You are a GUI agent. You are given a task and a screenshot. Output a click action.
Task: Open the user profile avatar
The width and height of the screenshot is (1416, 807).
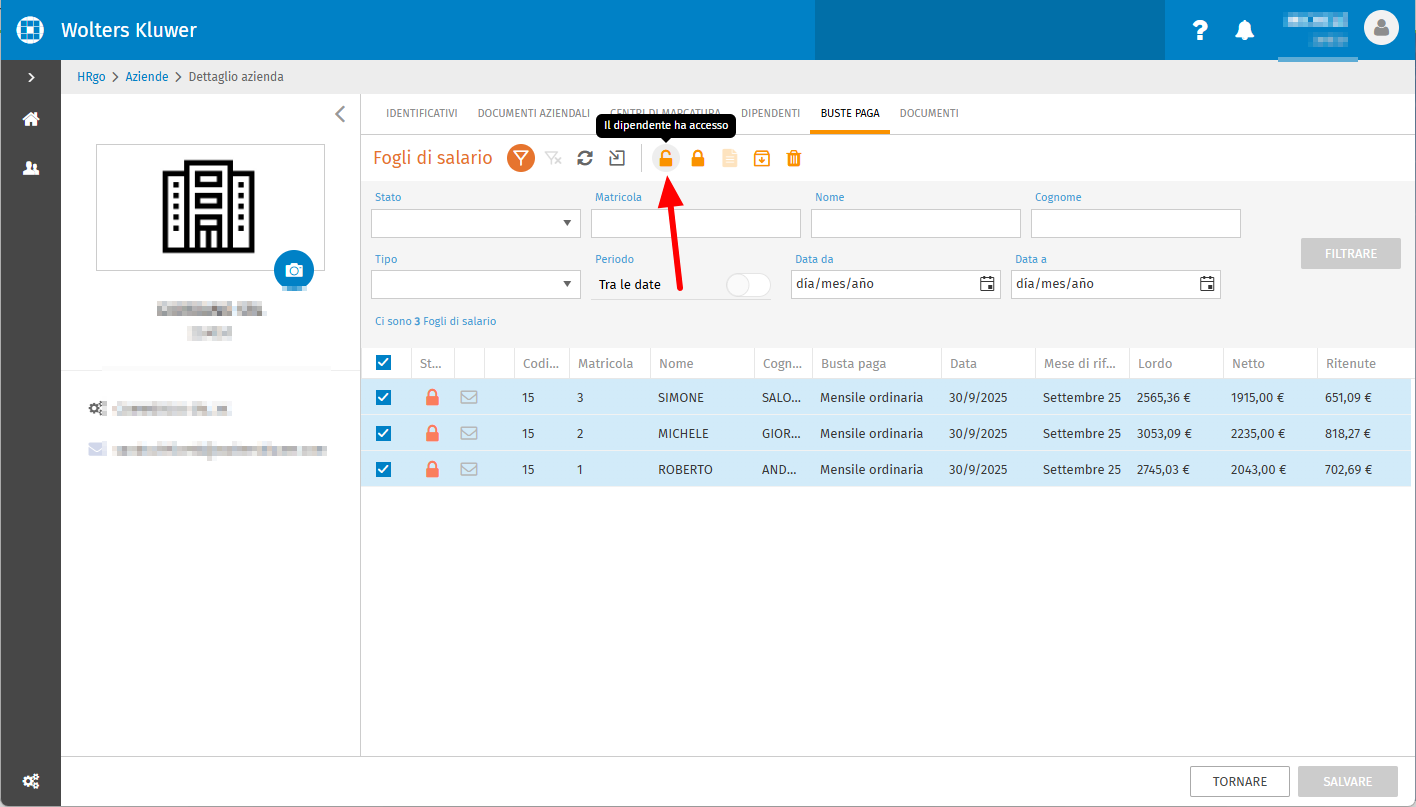click(1381, 29)
